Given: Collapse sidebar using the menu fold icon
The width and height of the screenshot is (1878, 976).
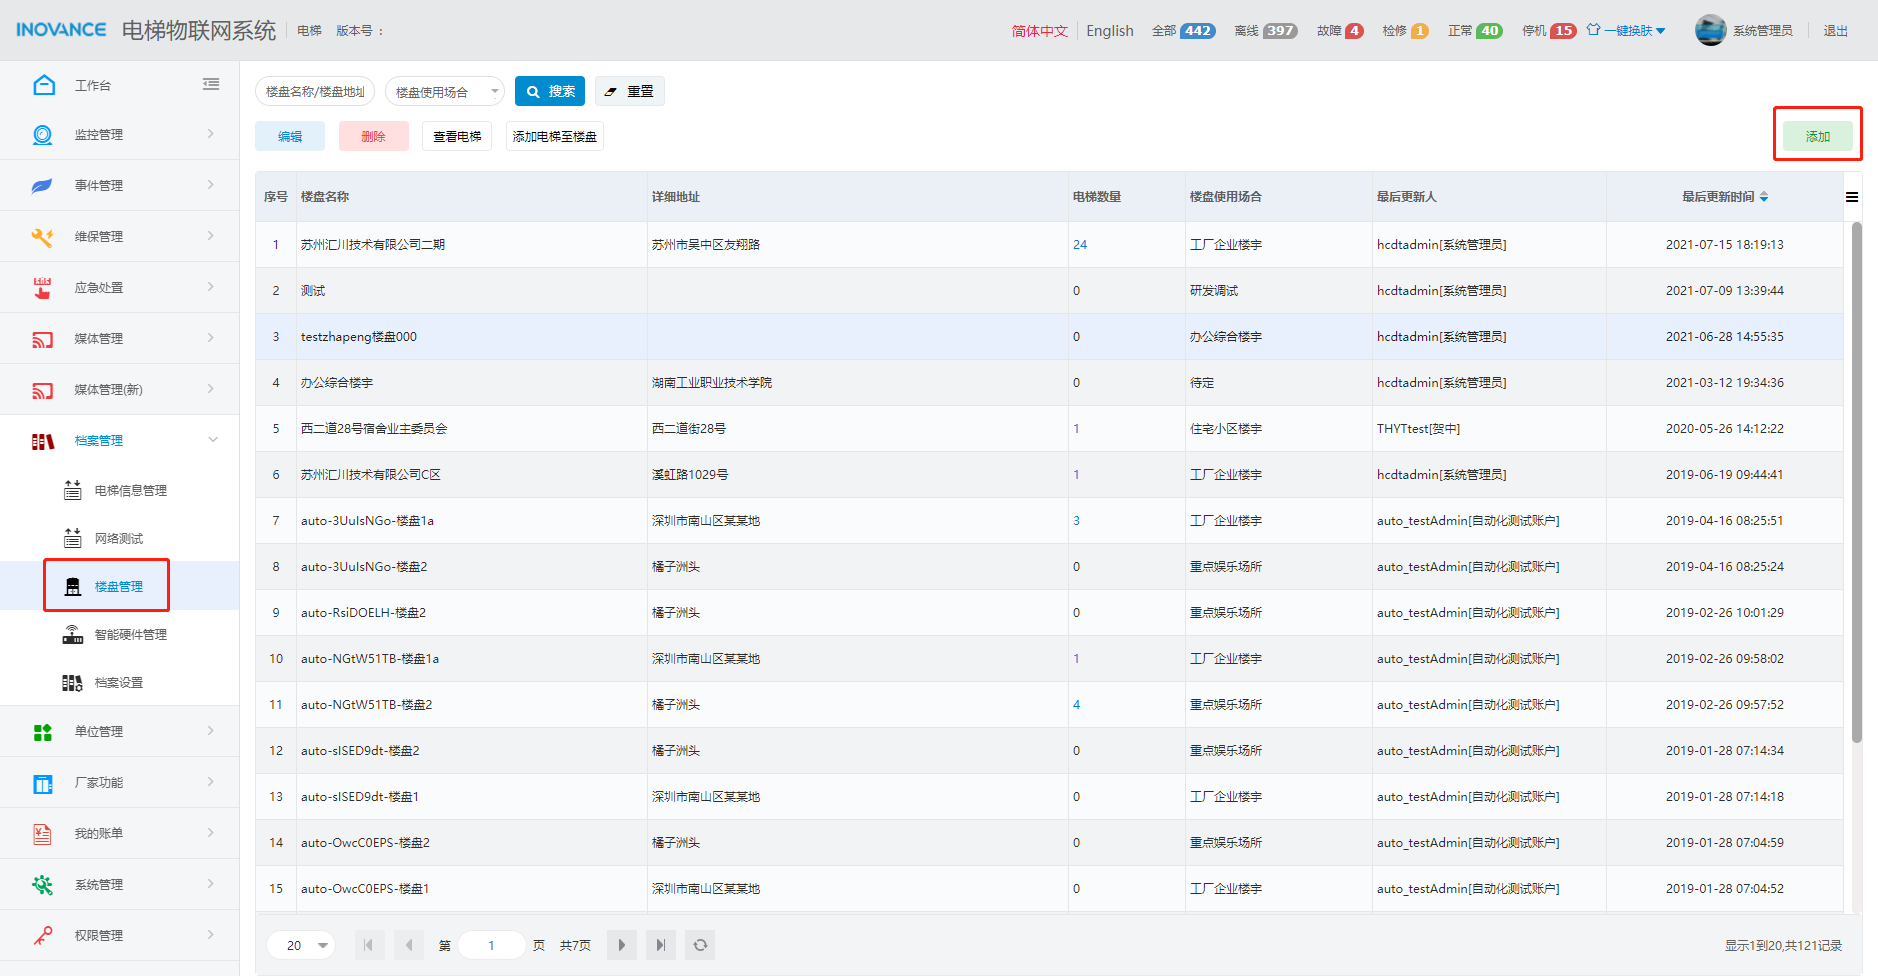Looking at the screenshot, I should [x=211, y=85].
